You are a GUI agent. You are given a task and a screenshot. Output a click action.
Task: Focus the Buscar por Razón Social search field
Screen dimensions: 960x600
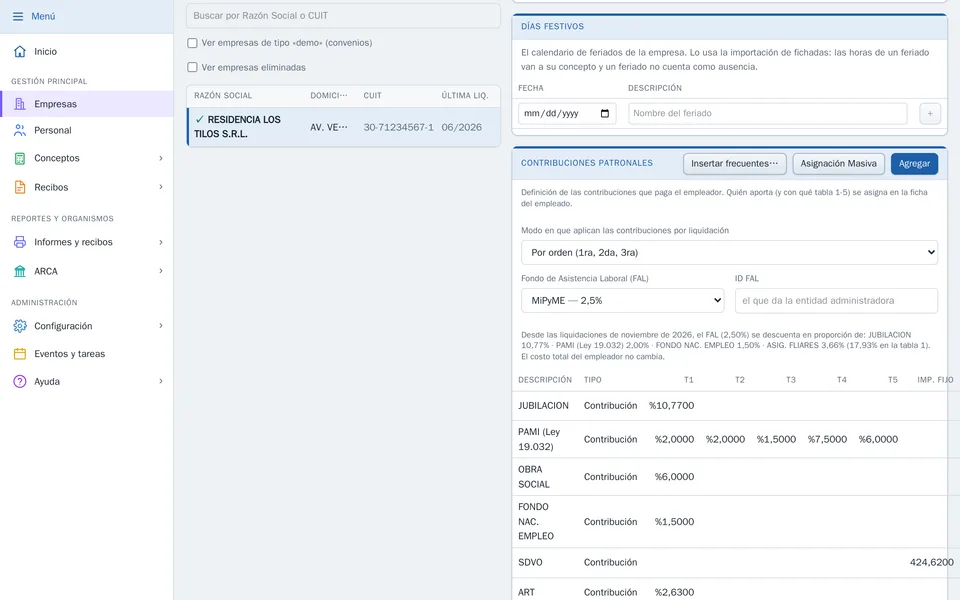[x=343, y=16]
